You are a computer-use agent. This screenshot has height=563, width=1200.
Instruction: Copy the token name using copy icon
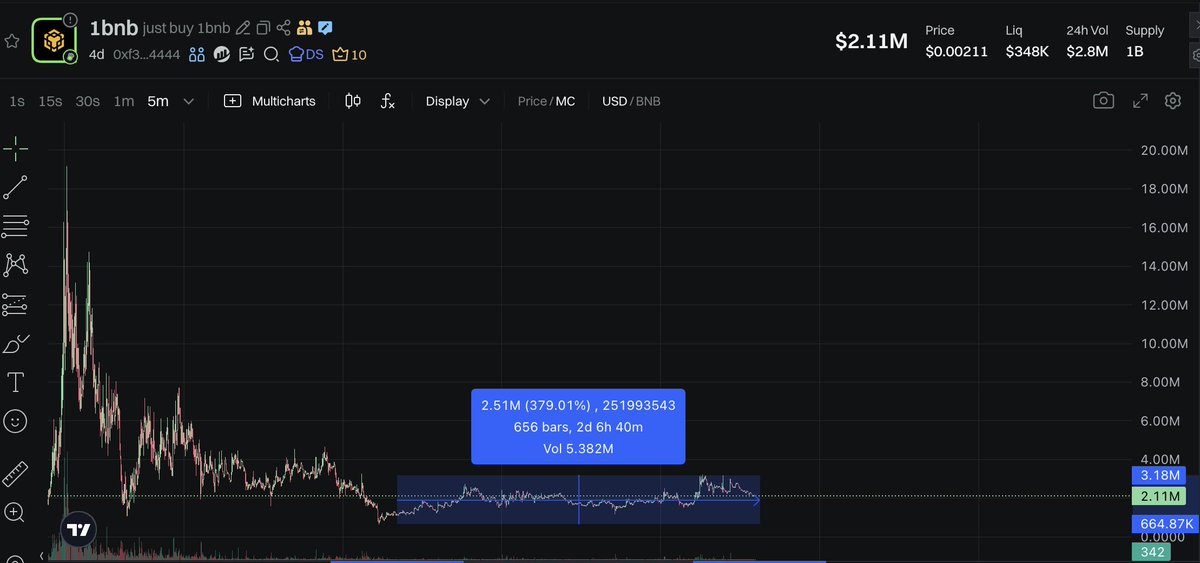(263, 28)
